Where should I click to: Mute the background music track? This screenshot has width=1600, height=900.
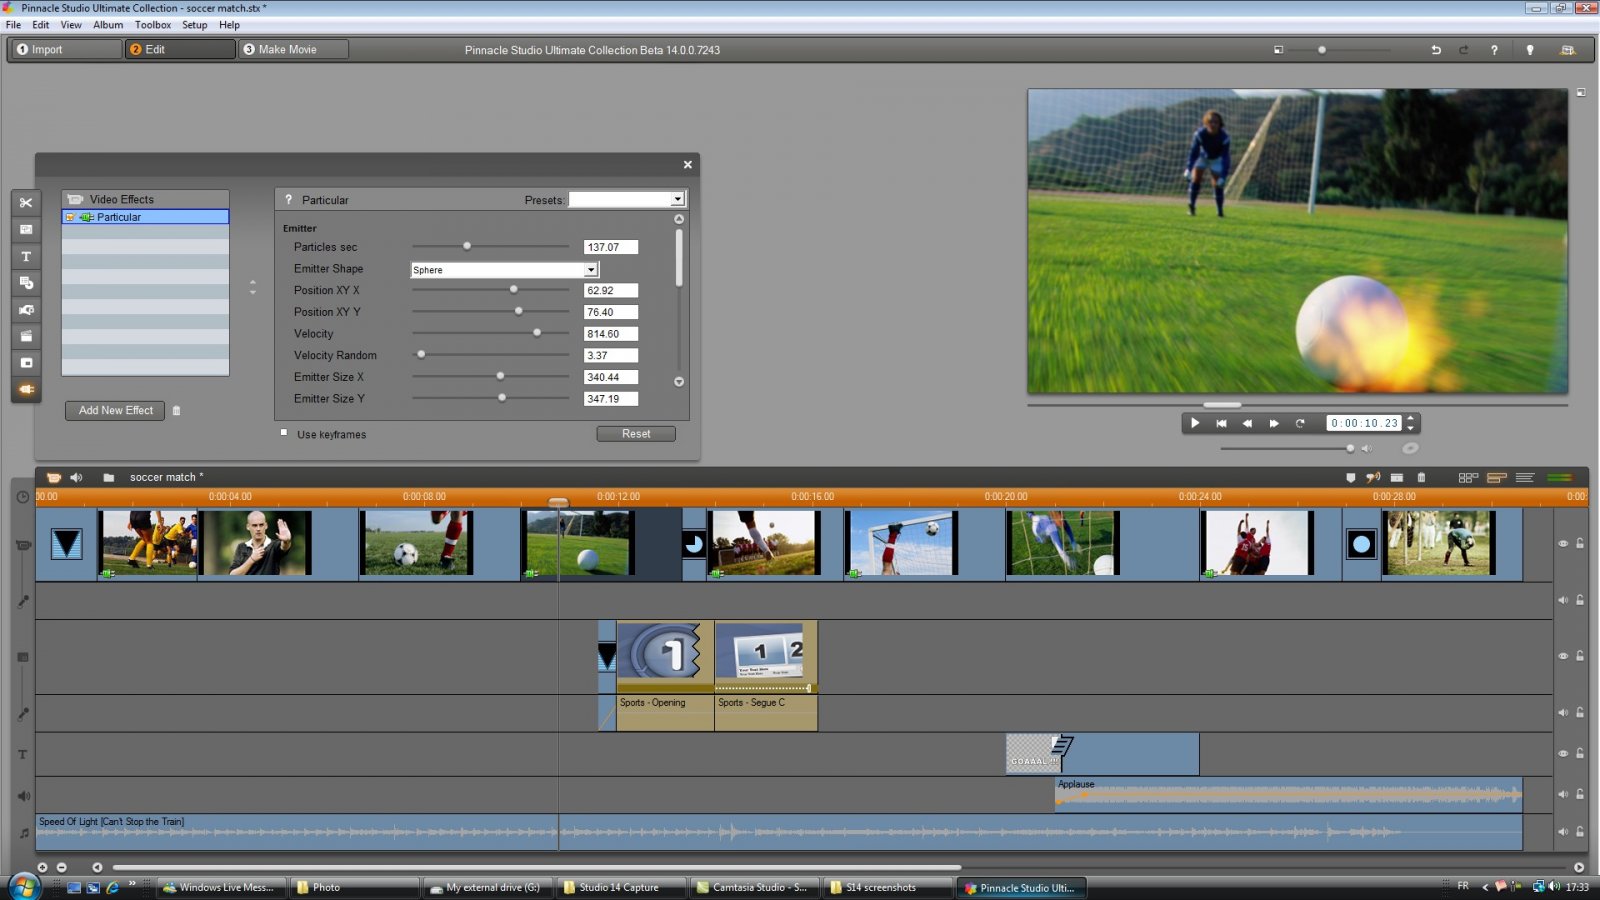(1563, 832)
